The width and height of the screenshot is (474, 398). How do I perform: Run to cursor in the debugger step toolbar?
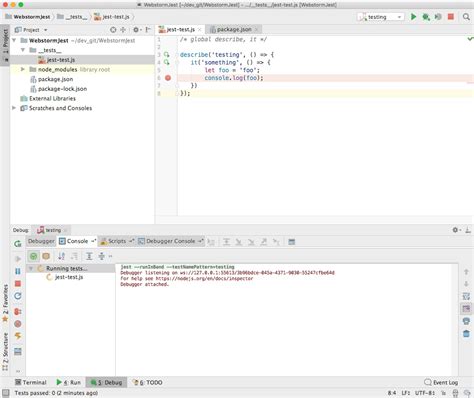tap(276, 242)
